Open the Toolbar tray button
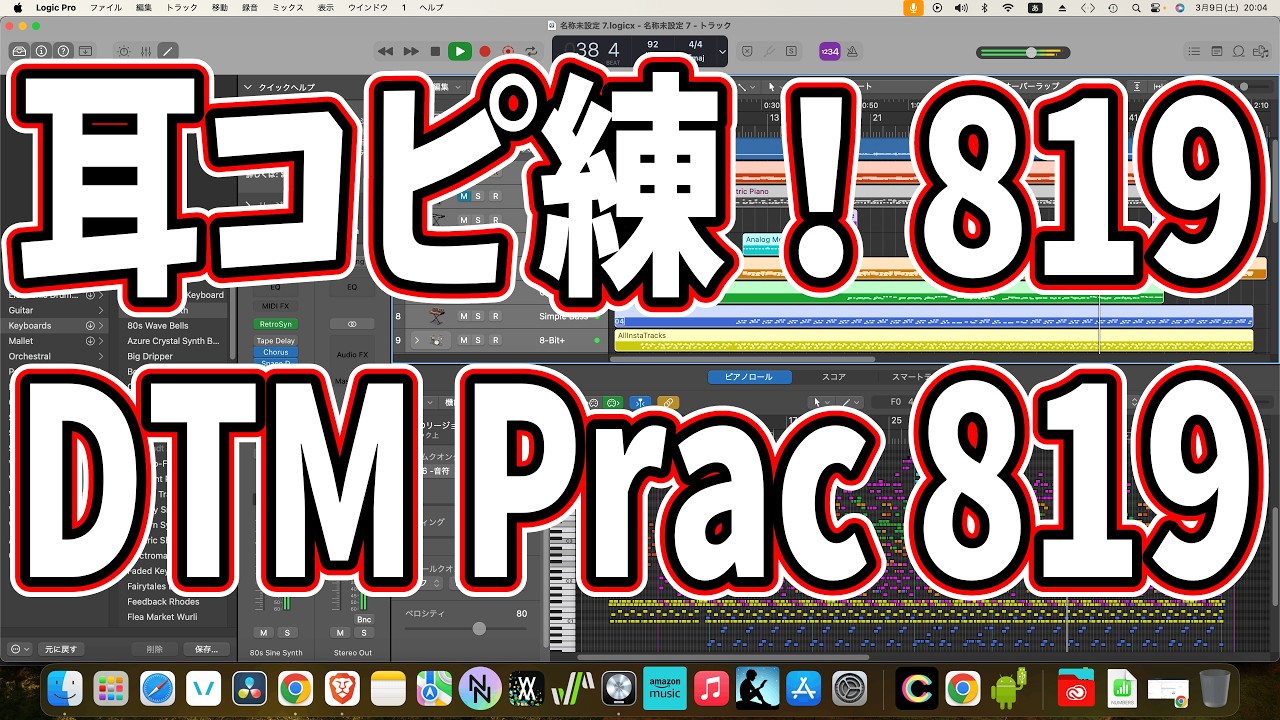This screenshot has height=720, width=1280. pyautogui.click(x=86, y=51)
